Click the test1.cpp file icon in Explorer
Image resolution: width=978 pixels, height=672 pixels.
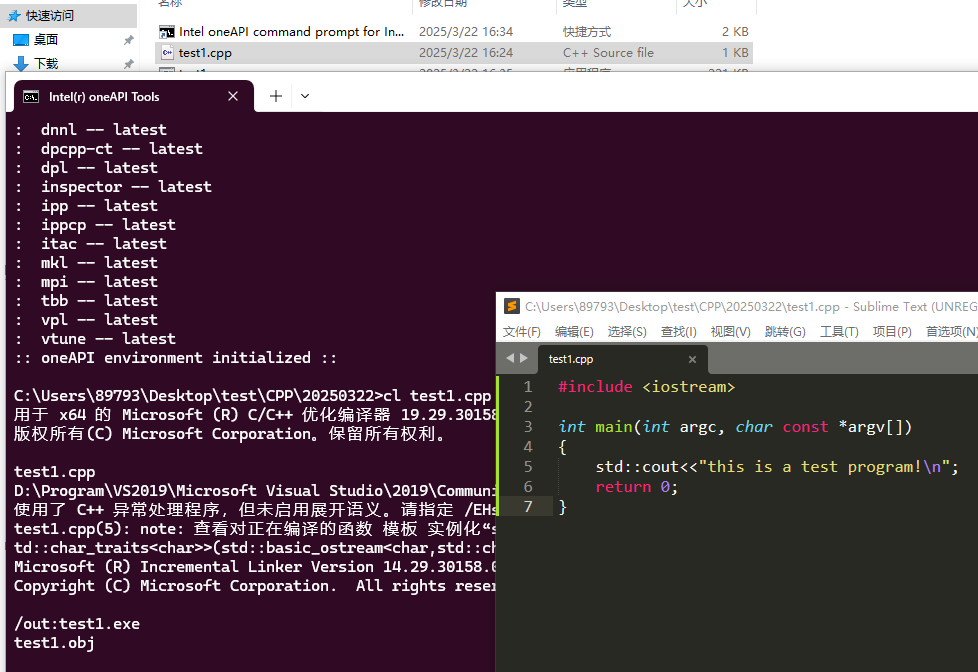pyautogui.click(x=167, y=53)
